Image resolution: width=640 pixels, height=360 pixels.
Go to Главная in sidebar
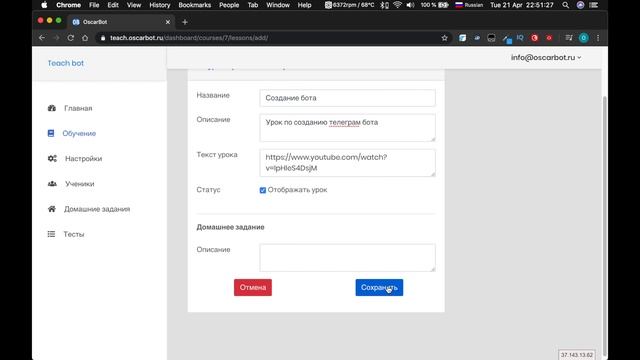click(x=78, y=108)
